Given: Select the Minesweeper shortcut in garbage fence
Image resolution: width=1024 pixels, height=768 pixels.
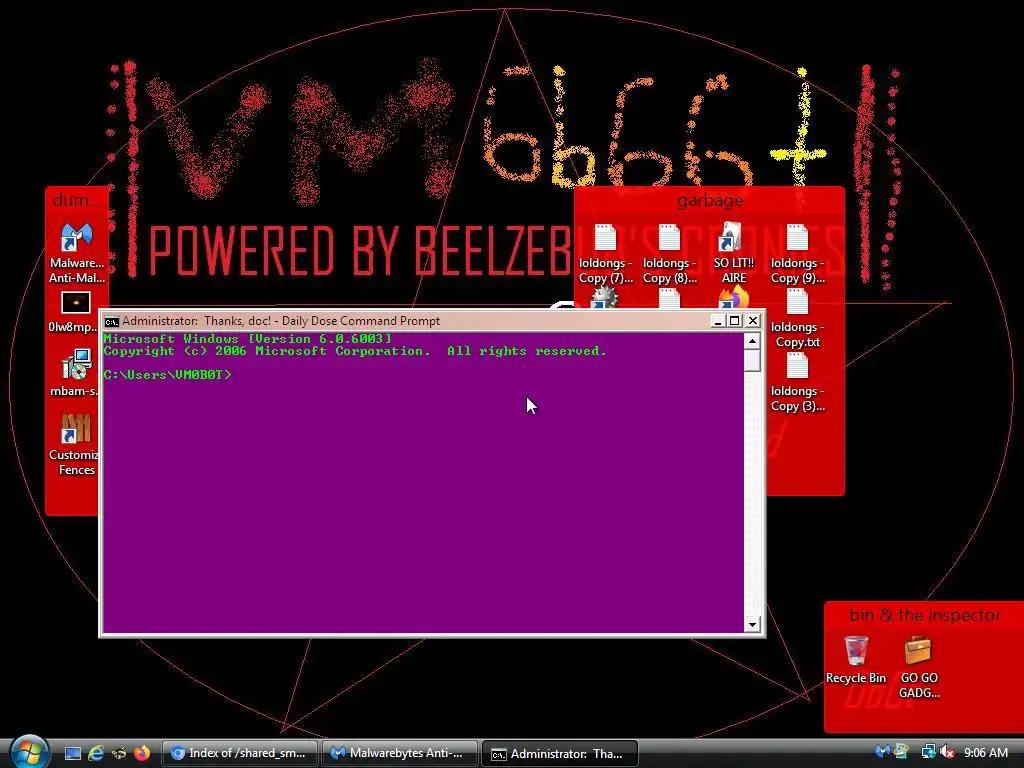Looking at the screenshot, I should pyautogui.click(x=604, y=298).
